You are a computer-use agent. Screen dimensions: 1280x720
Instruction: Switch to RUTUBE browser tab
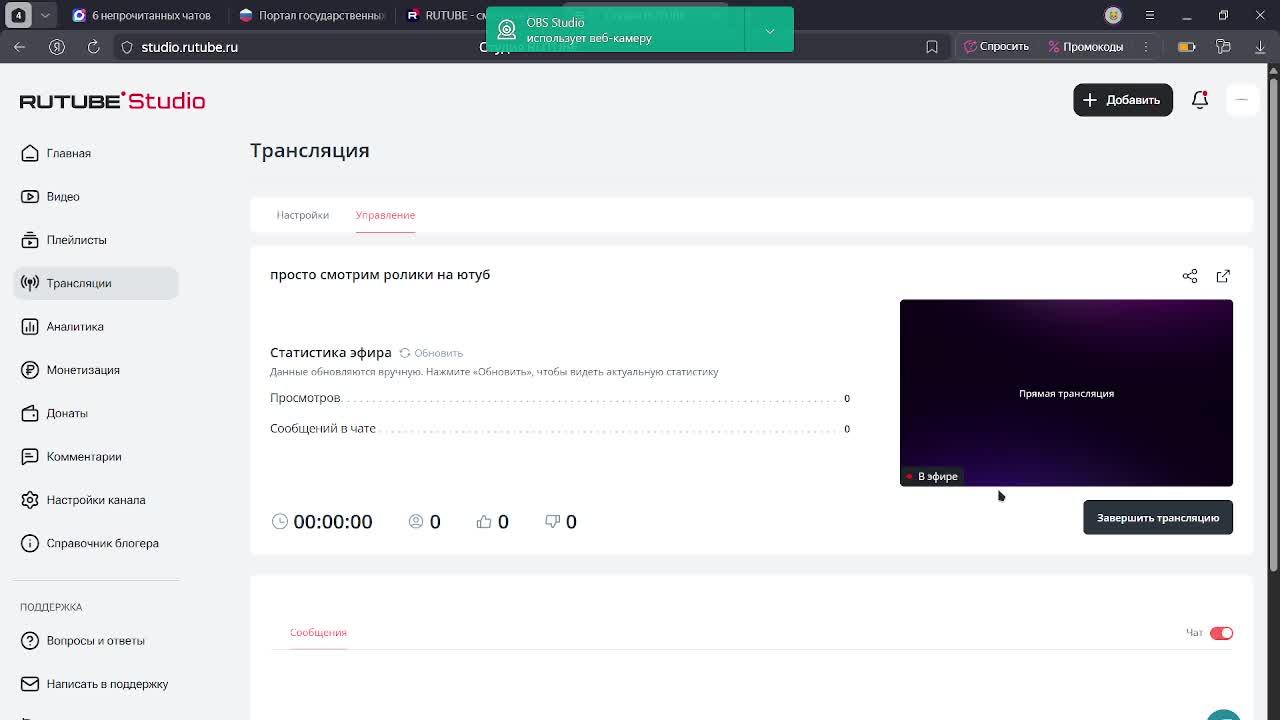[x=445, y=15]
